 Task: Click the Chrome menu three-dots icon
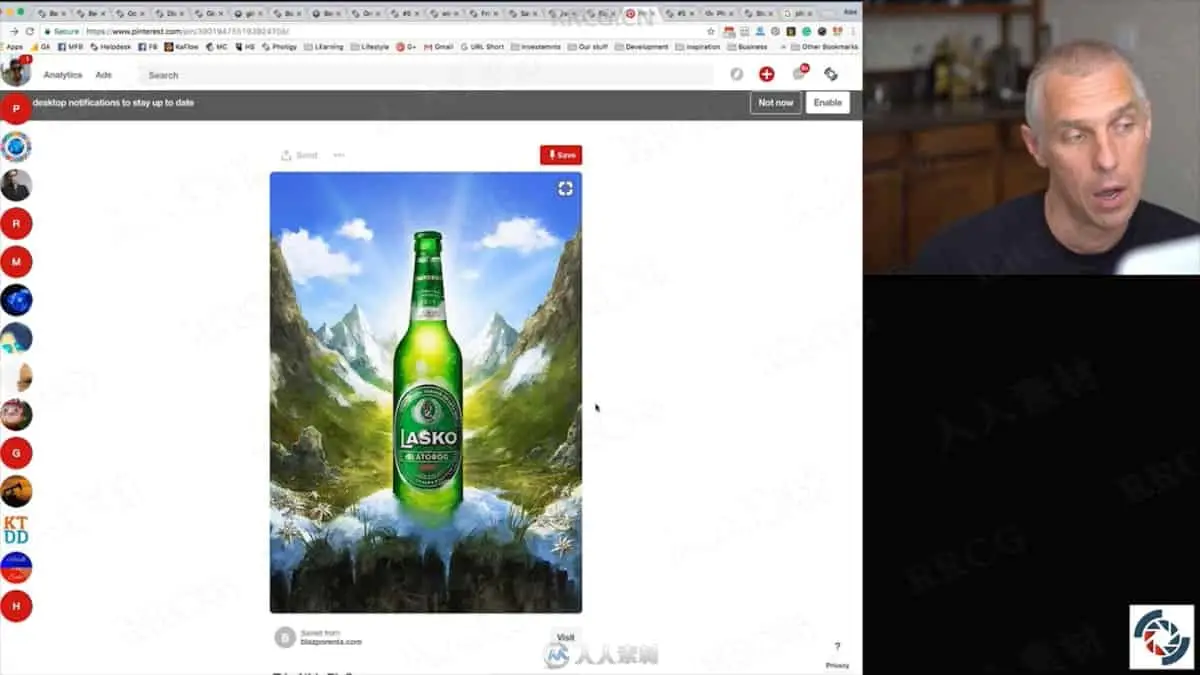[x=853, y=31]
